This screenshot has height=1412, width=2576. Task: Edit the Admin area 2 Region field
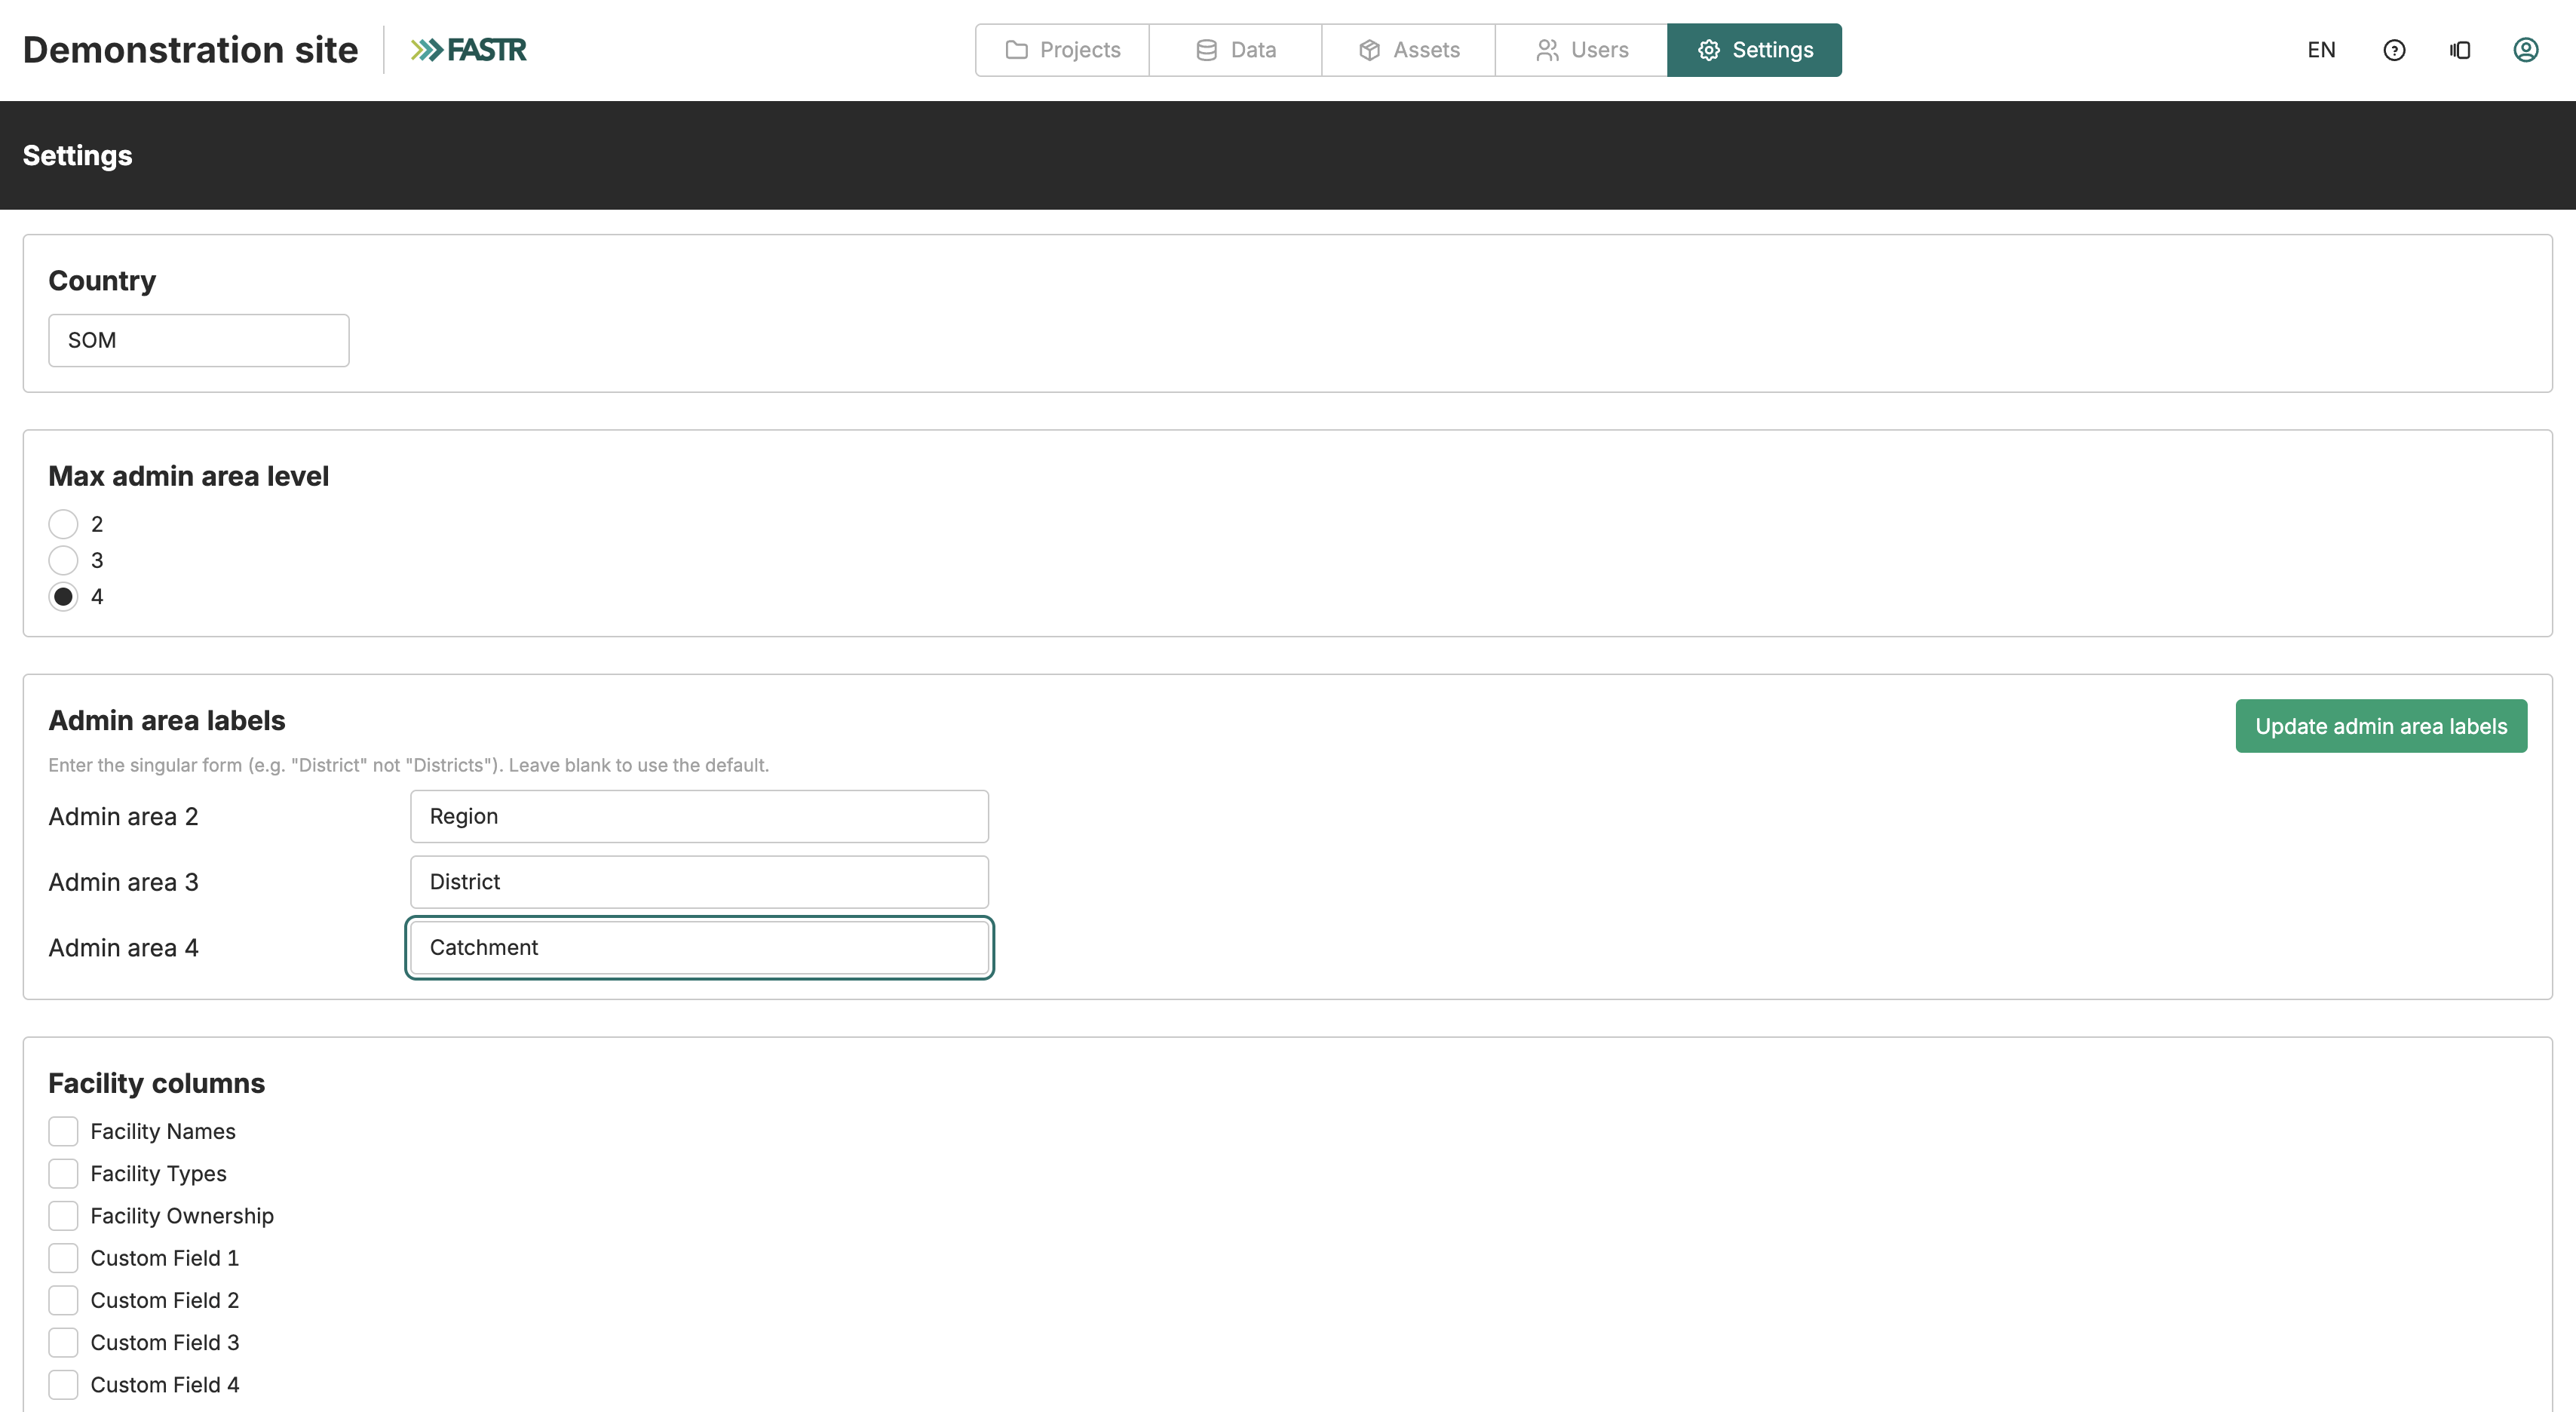pos(699,816)
